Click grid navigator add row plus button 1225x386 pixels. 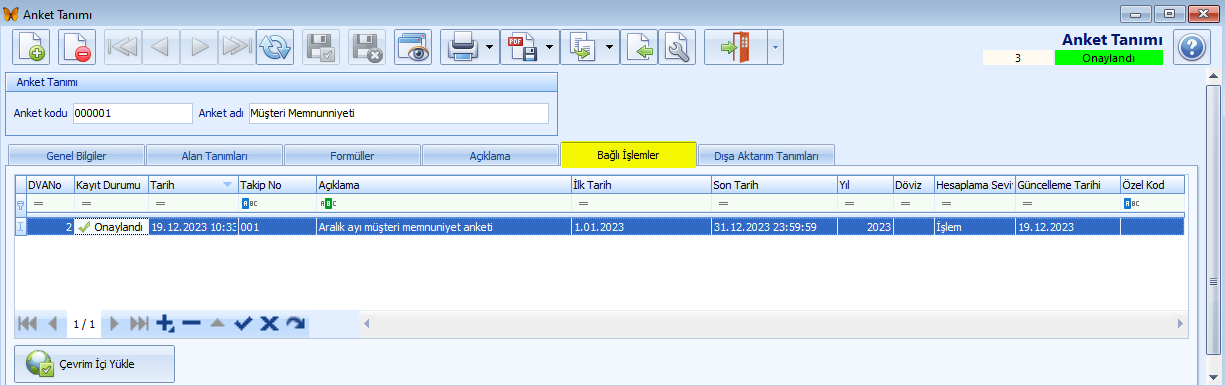pos(165,323)
